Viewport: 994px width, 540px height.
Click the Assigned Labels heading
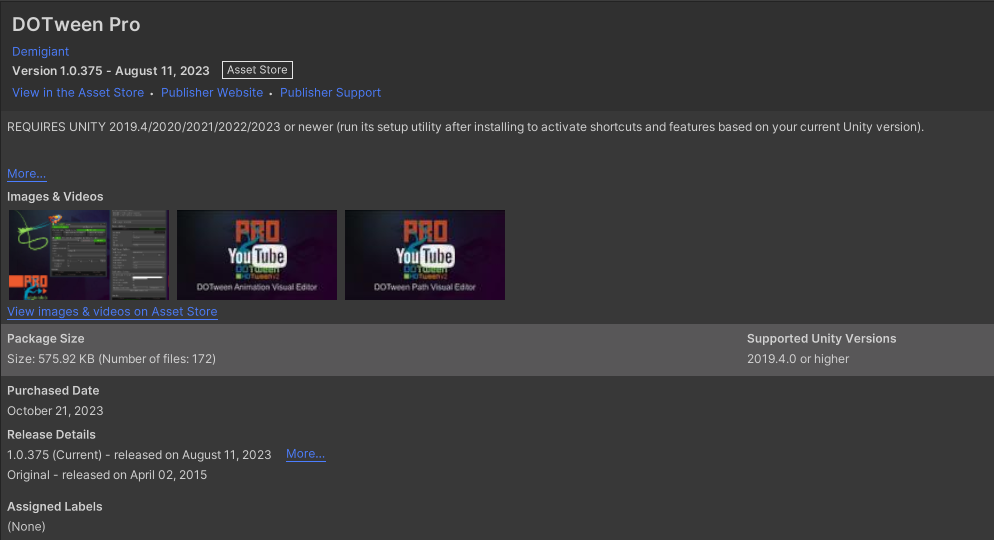coord(55,506)
